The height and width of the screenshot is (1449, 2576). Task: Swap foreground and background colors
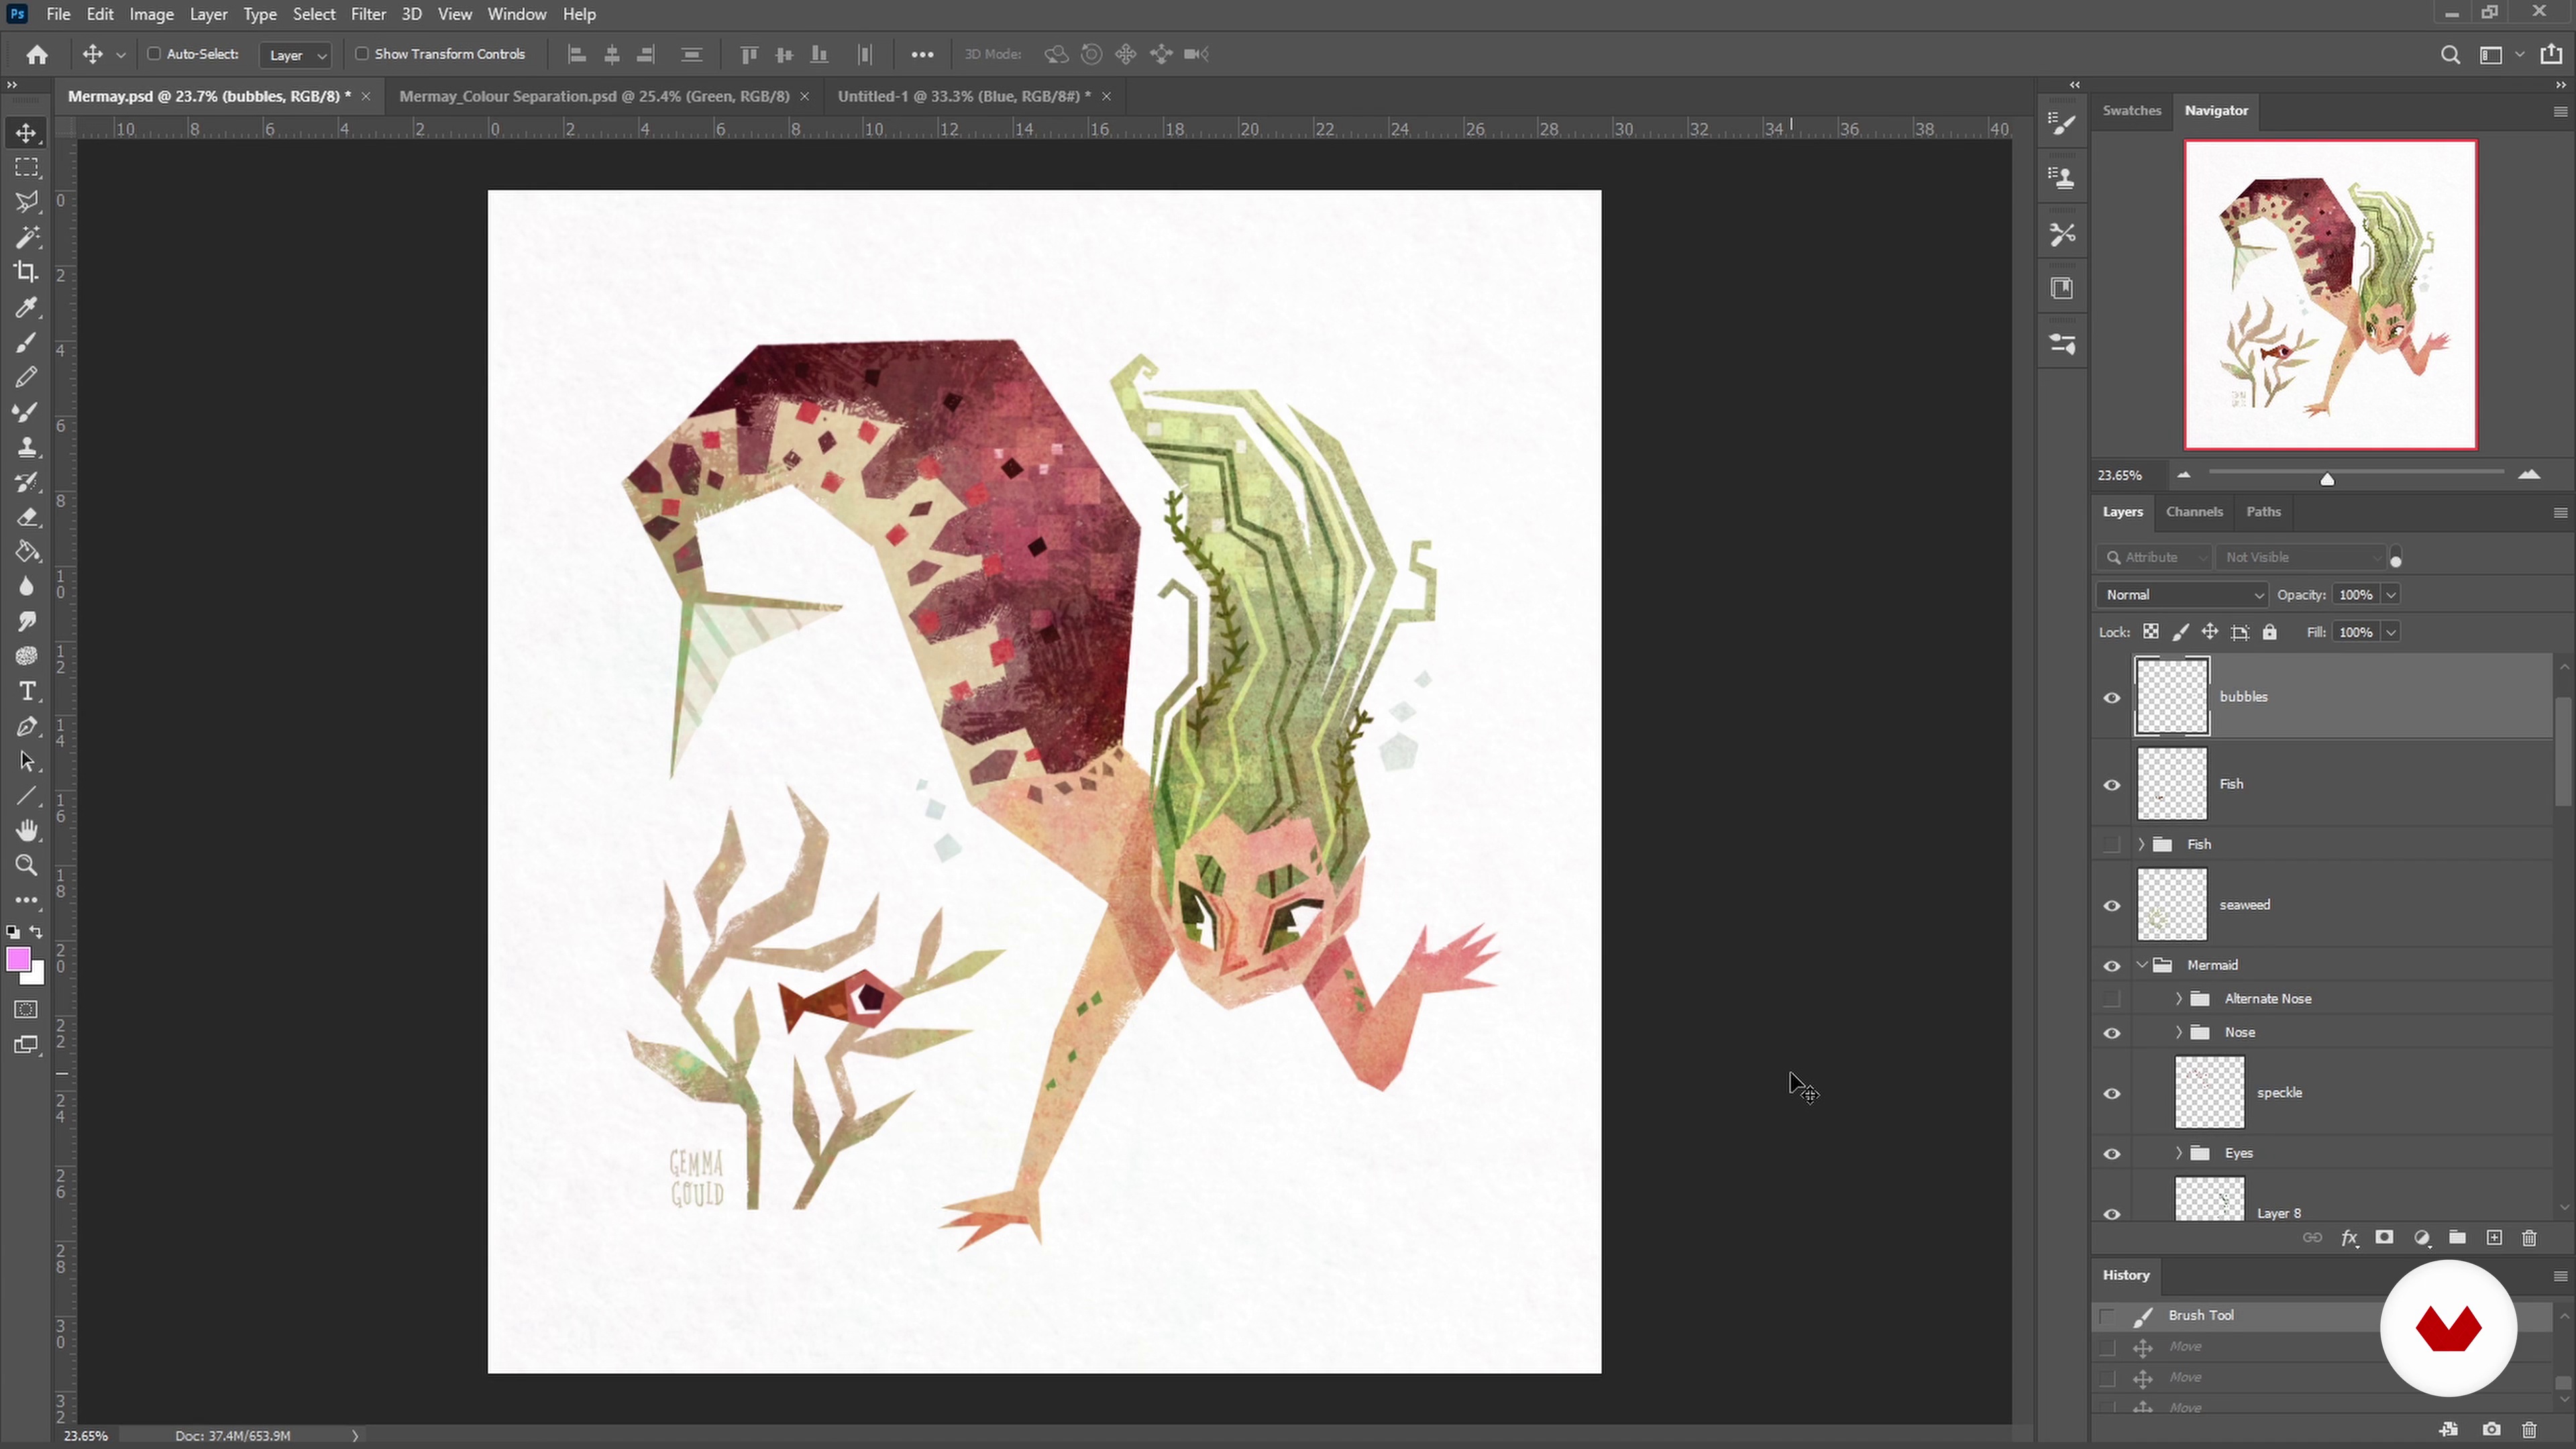(x=37, y=932)
